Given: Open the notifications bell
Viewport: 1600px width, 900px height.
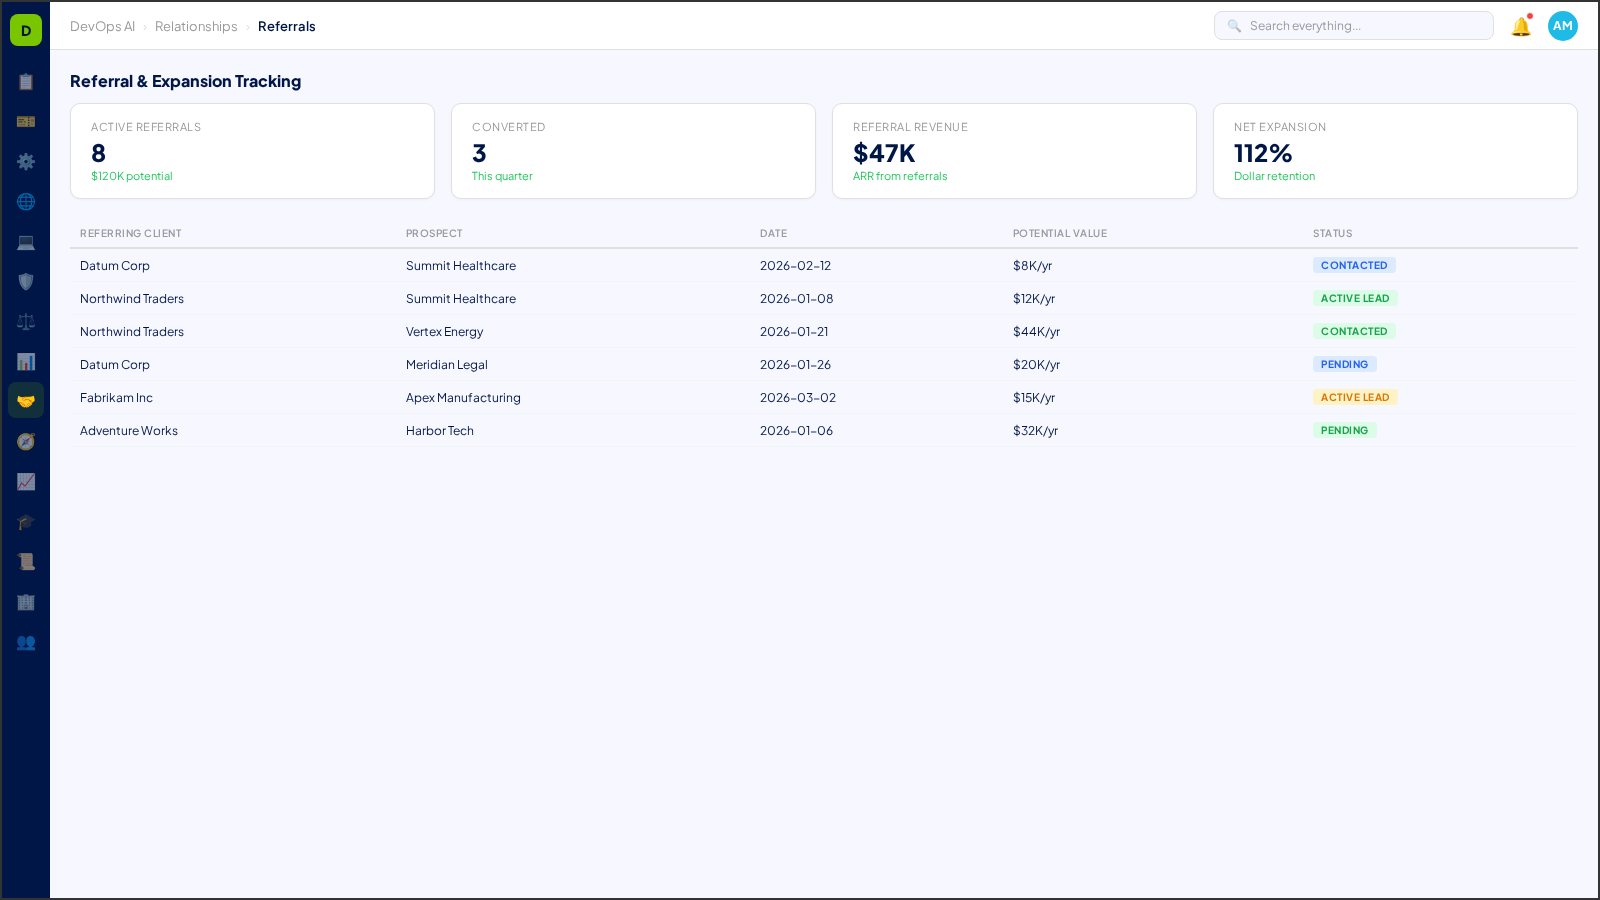Looking at the screenshot, I should click(x=1519, y=26).
